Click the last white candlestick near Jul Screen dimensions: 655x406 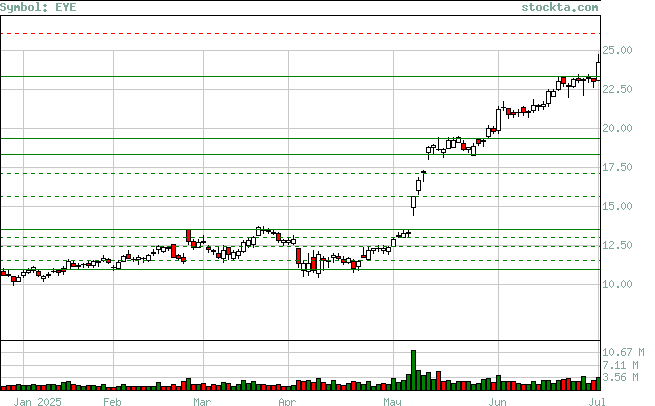pos(599,69)
